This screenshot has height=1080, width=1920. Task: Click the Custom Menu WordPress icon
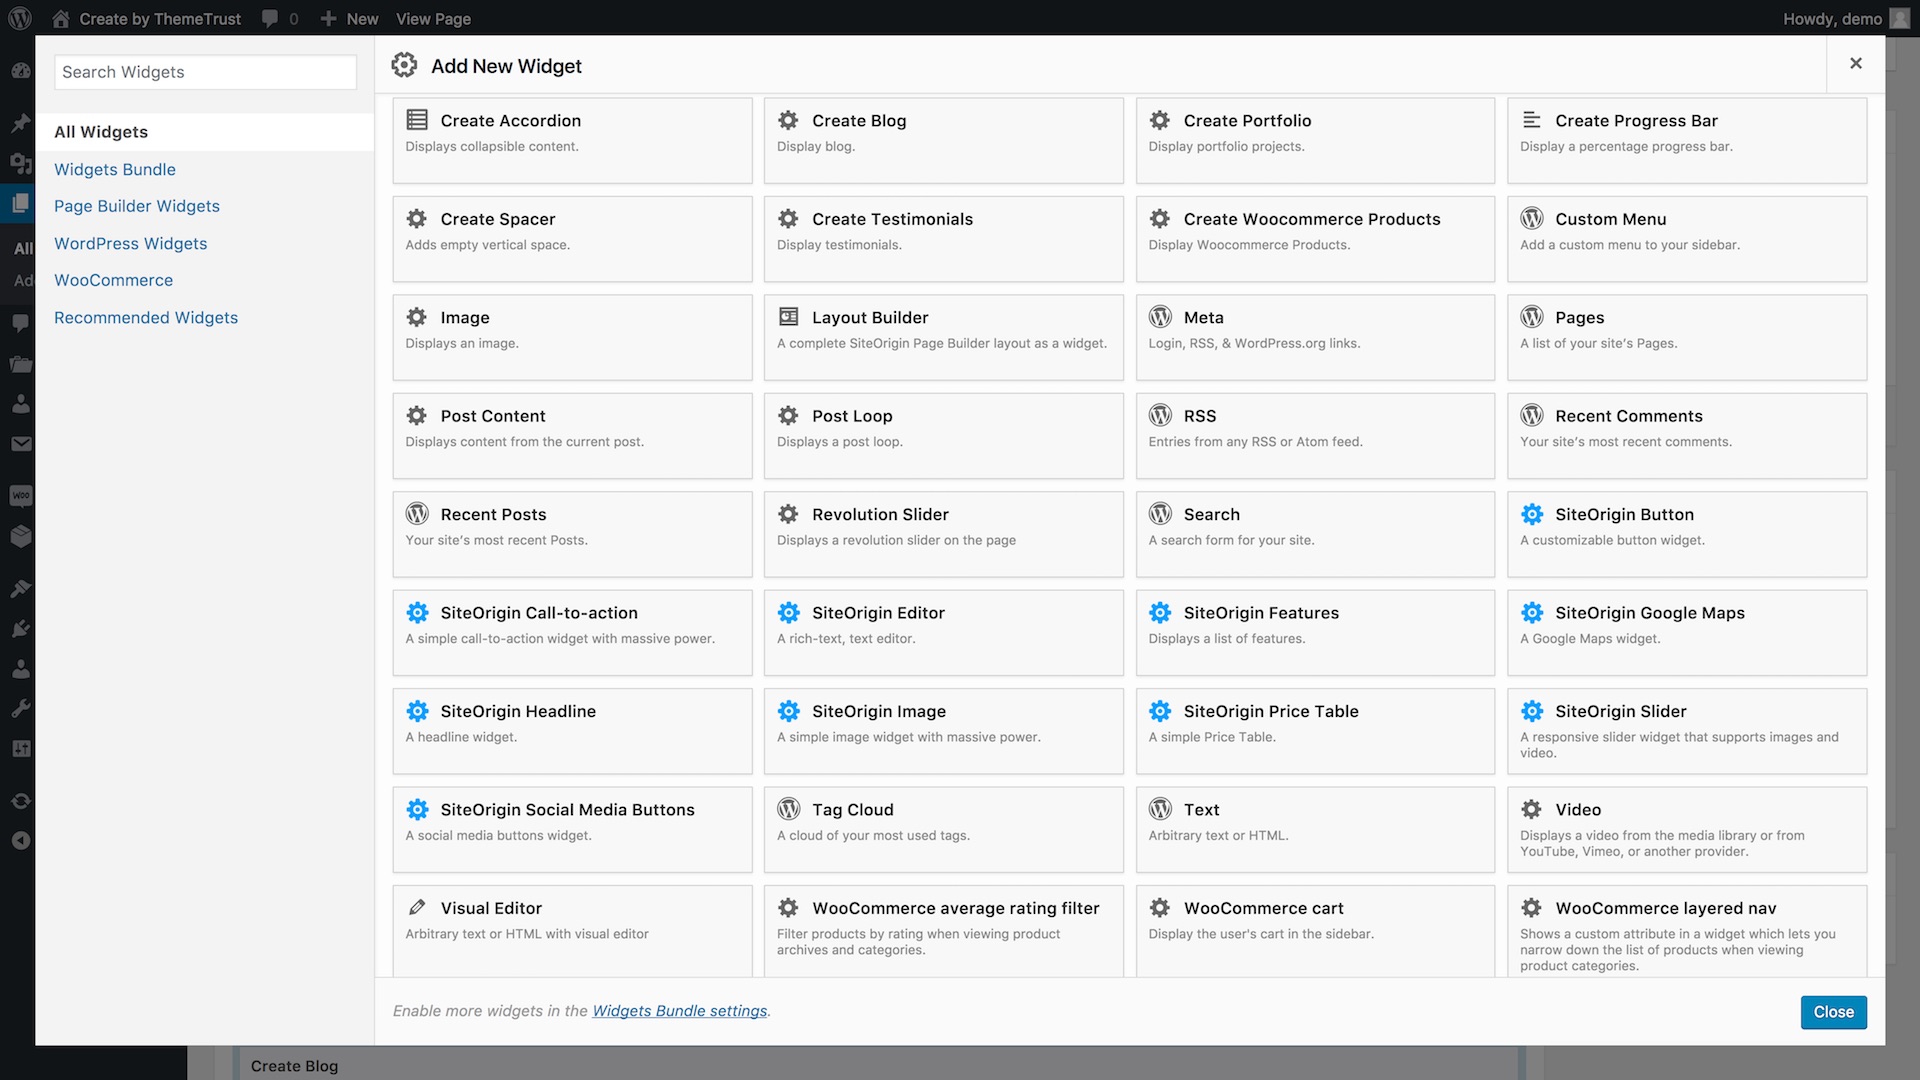click(x=1531, y=218)
